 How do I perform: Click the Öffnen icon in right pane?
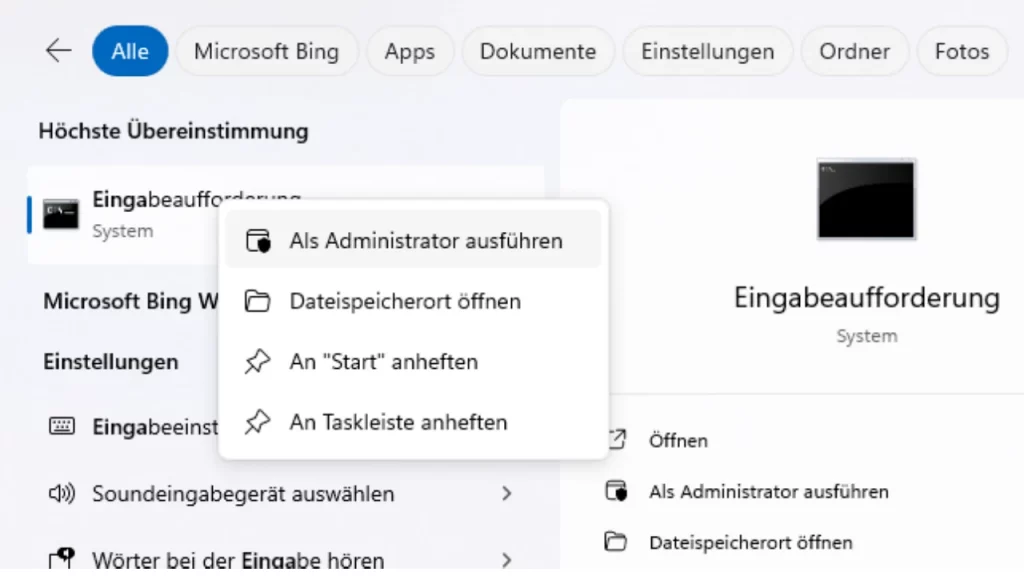pyautogui.click(x=616, y=440)
